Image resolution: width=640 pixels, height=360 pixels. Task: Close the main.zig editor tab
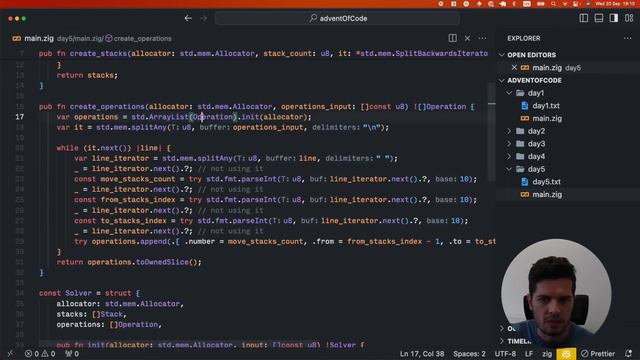[x=467, y=38]
